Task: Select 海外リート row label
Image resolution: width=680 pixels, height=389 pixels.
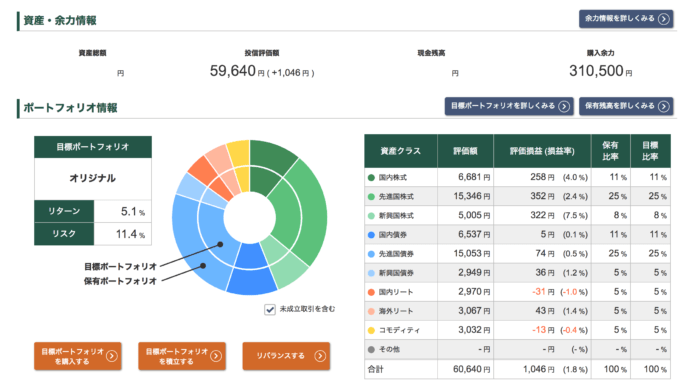Action: (396, 311)
